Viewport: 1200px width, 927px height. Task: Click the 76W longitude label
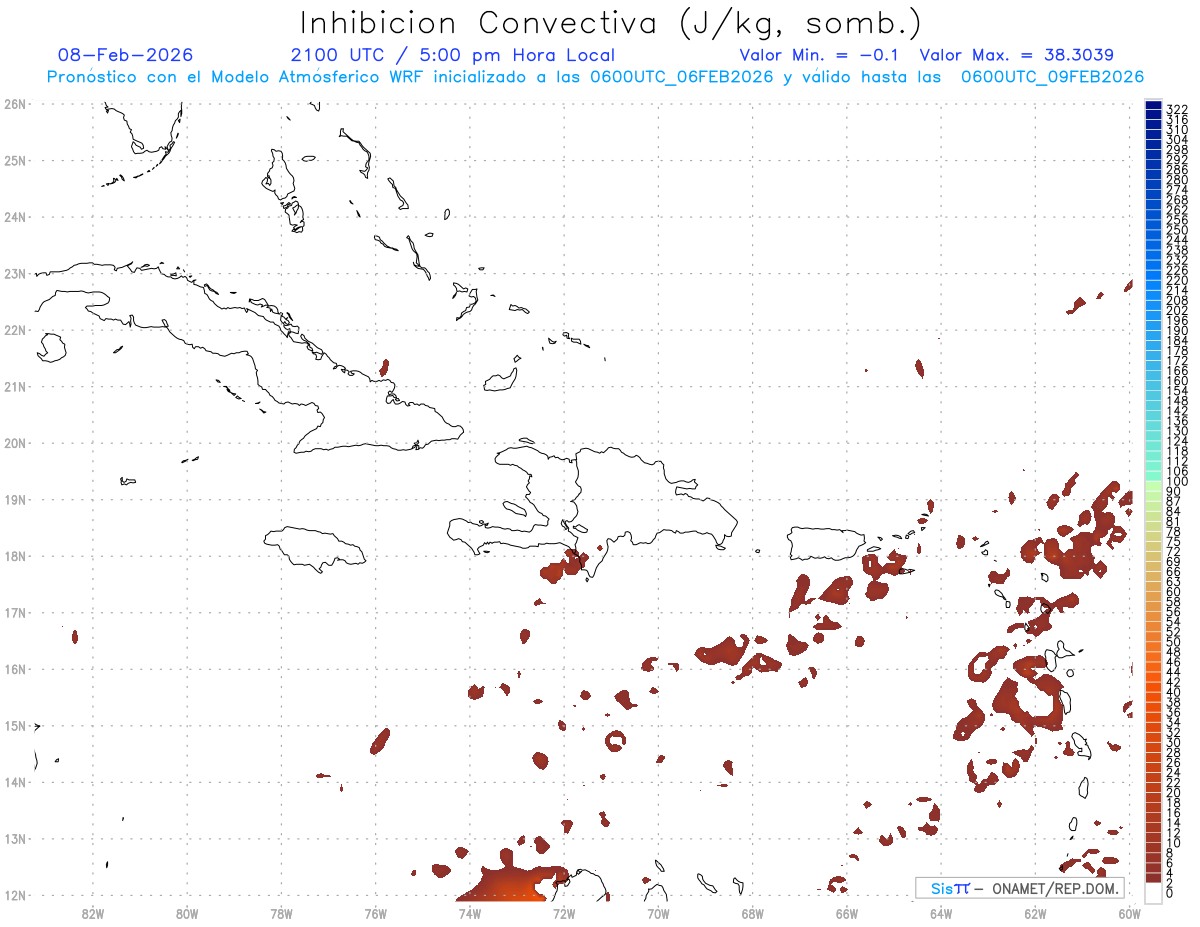coord(376,913)
